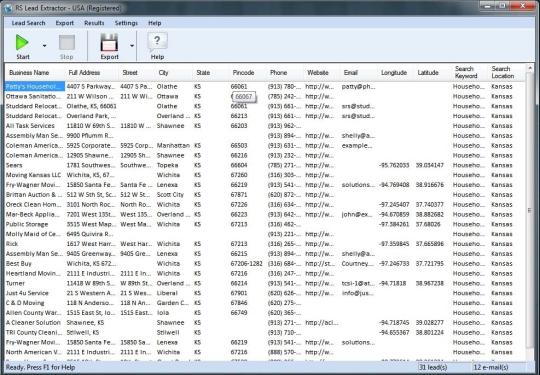Click the 12 e-mail(s) status bar entry
540x375 pixels.
coord(491,367)
